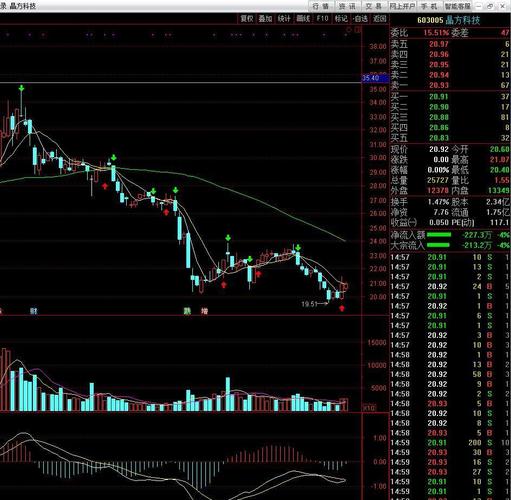Click the 返回 back button

(379, 19)
